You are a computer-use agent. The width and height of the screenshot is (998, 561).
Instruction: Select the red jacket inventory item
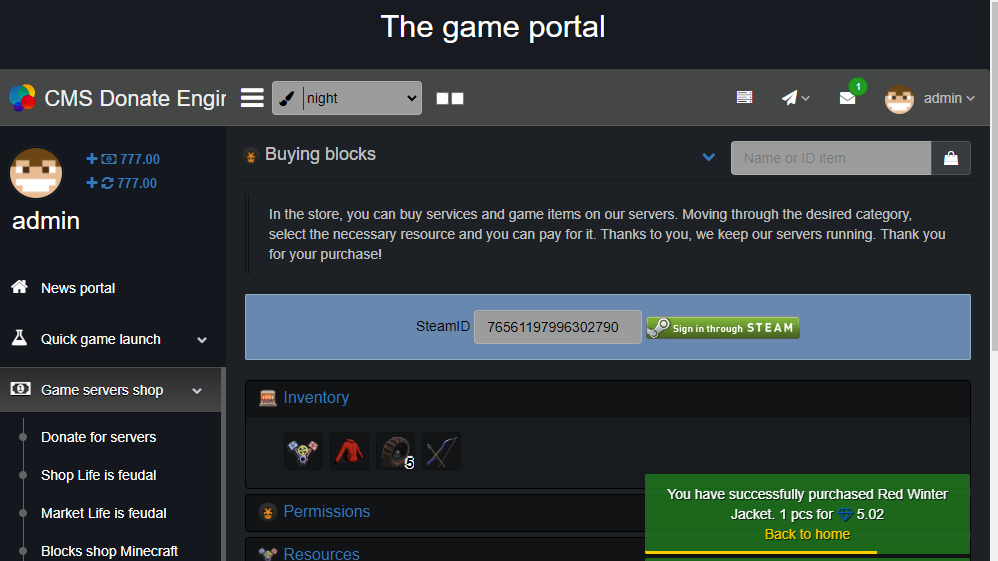click(350, 451)
